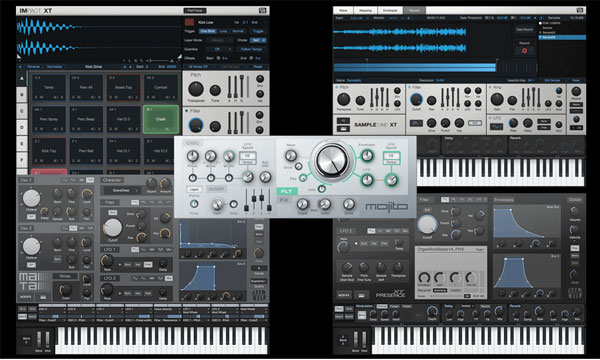Viewport: 600px width, 360px height.
Task: Trigger the Cymbal pad in Impact XT
Action: tap(161, 88)
